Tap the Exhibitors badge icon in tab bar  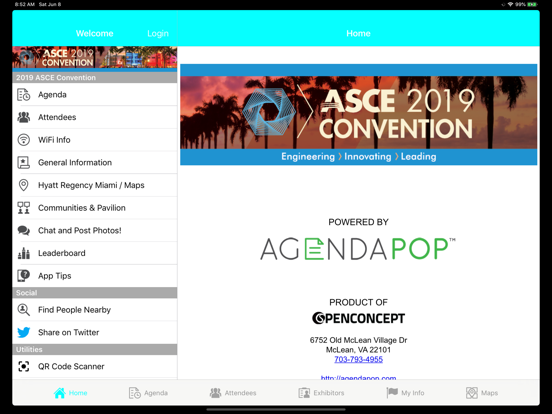(x=304, y=393)
